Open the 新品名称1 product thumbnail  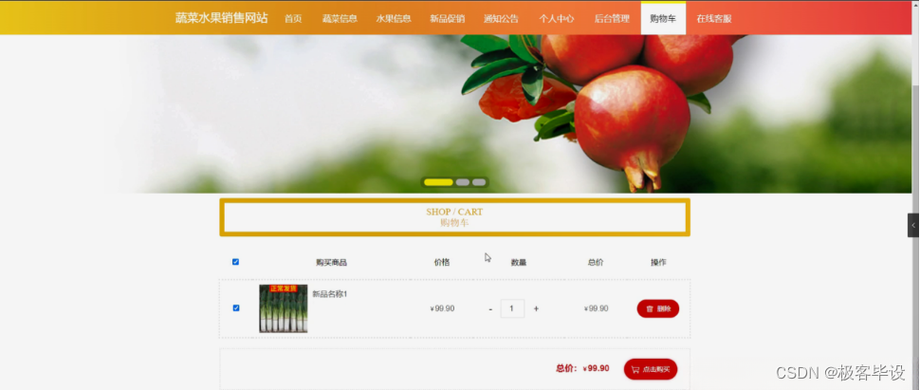[283, 308]
